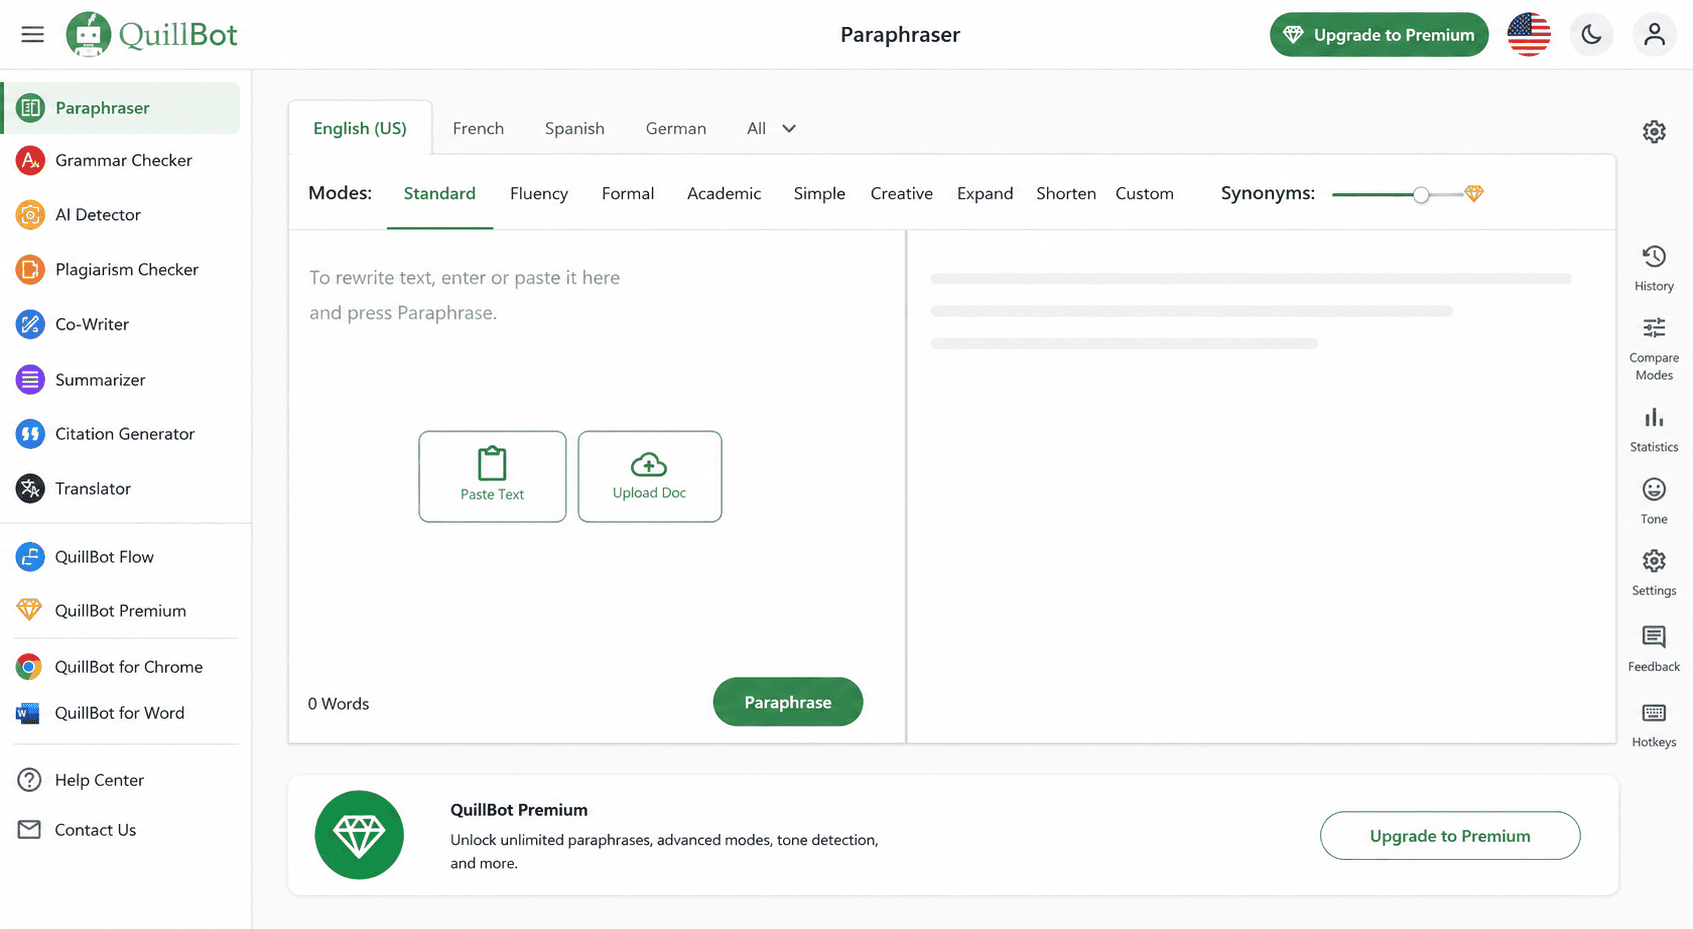
Task: Select the Academic mode
Action: (x=724, y=194)
